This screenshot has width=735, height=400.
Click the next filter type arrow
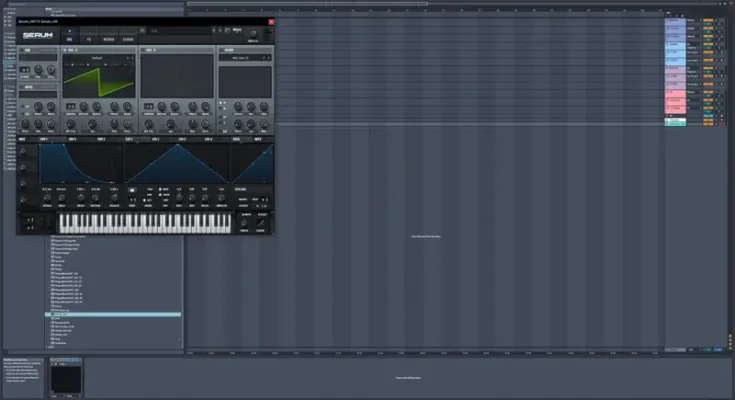[270, 57]
